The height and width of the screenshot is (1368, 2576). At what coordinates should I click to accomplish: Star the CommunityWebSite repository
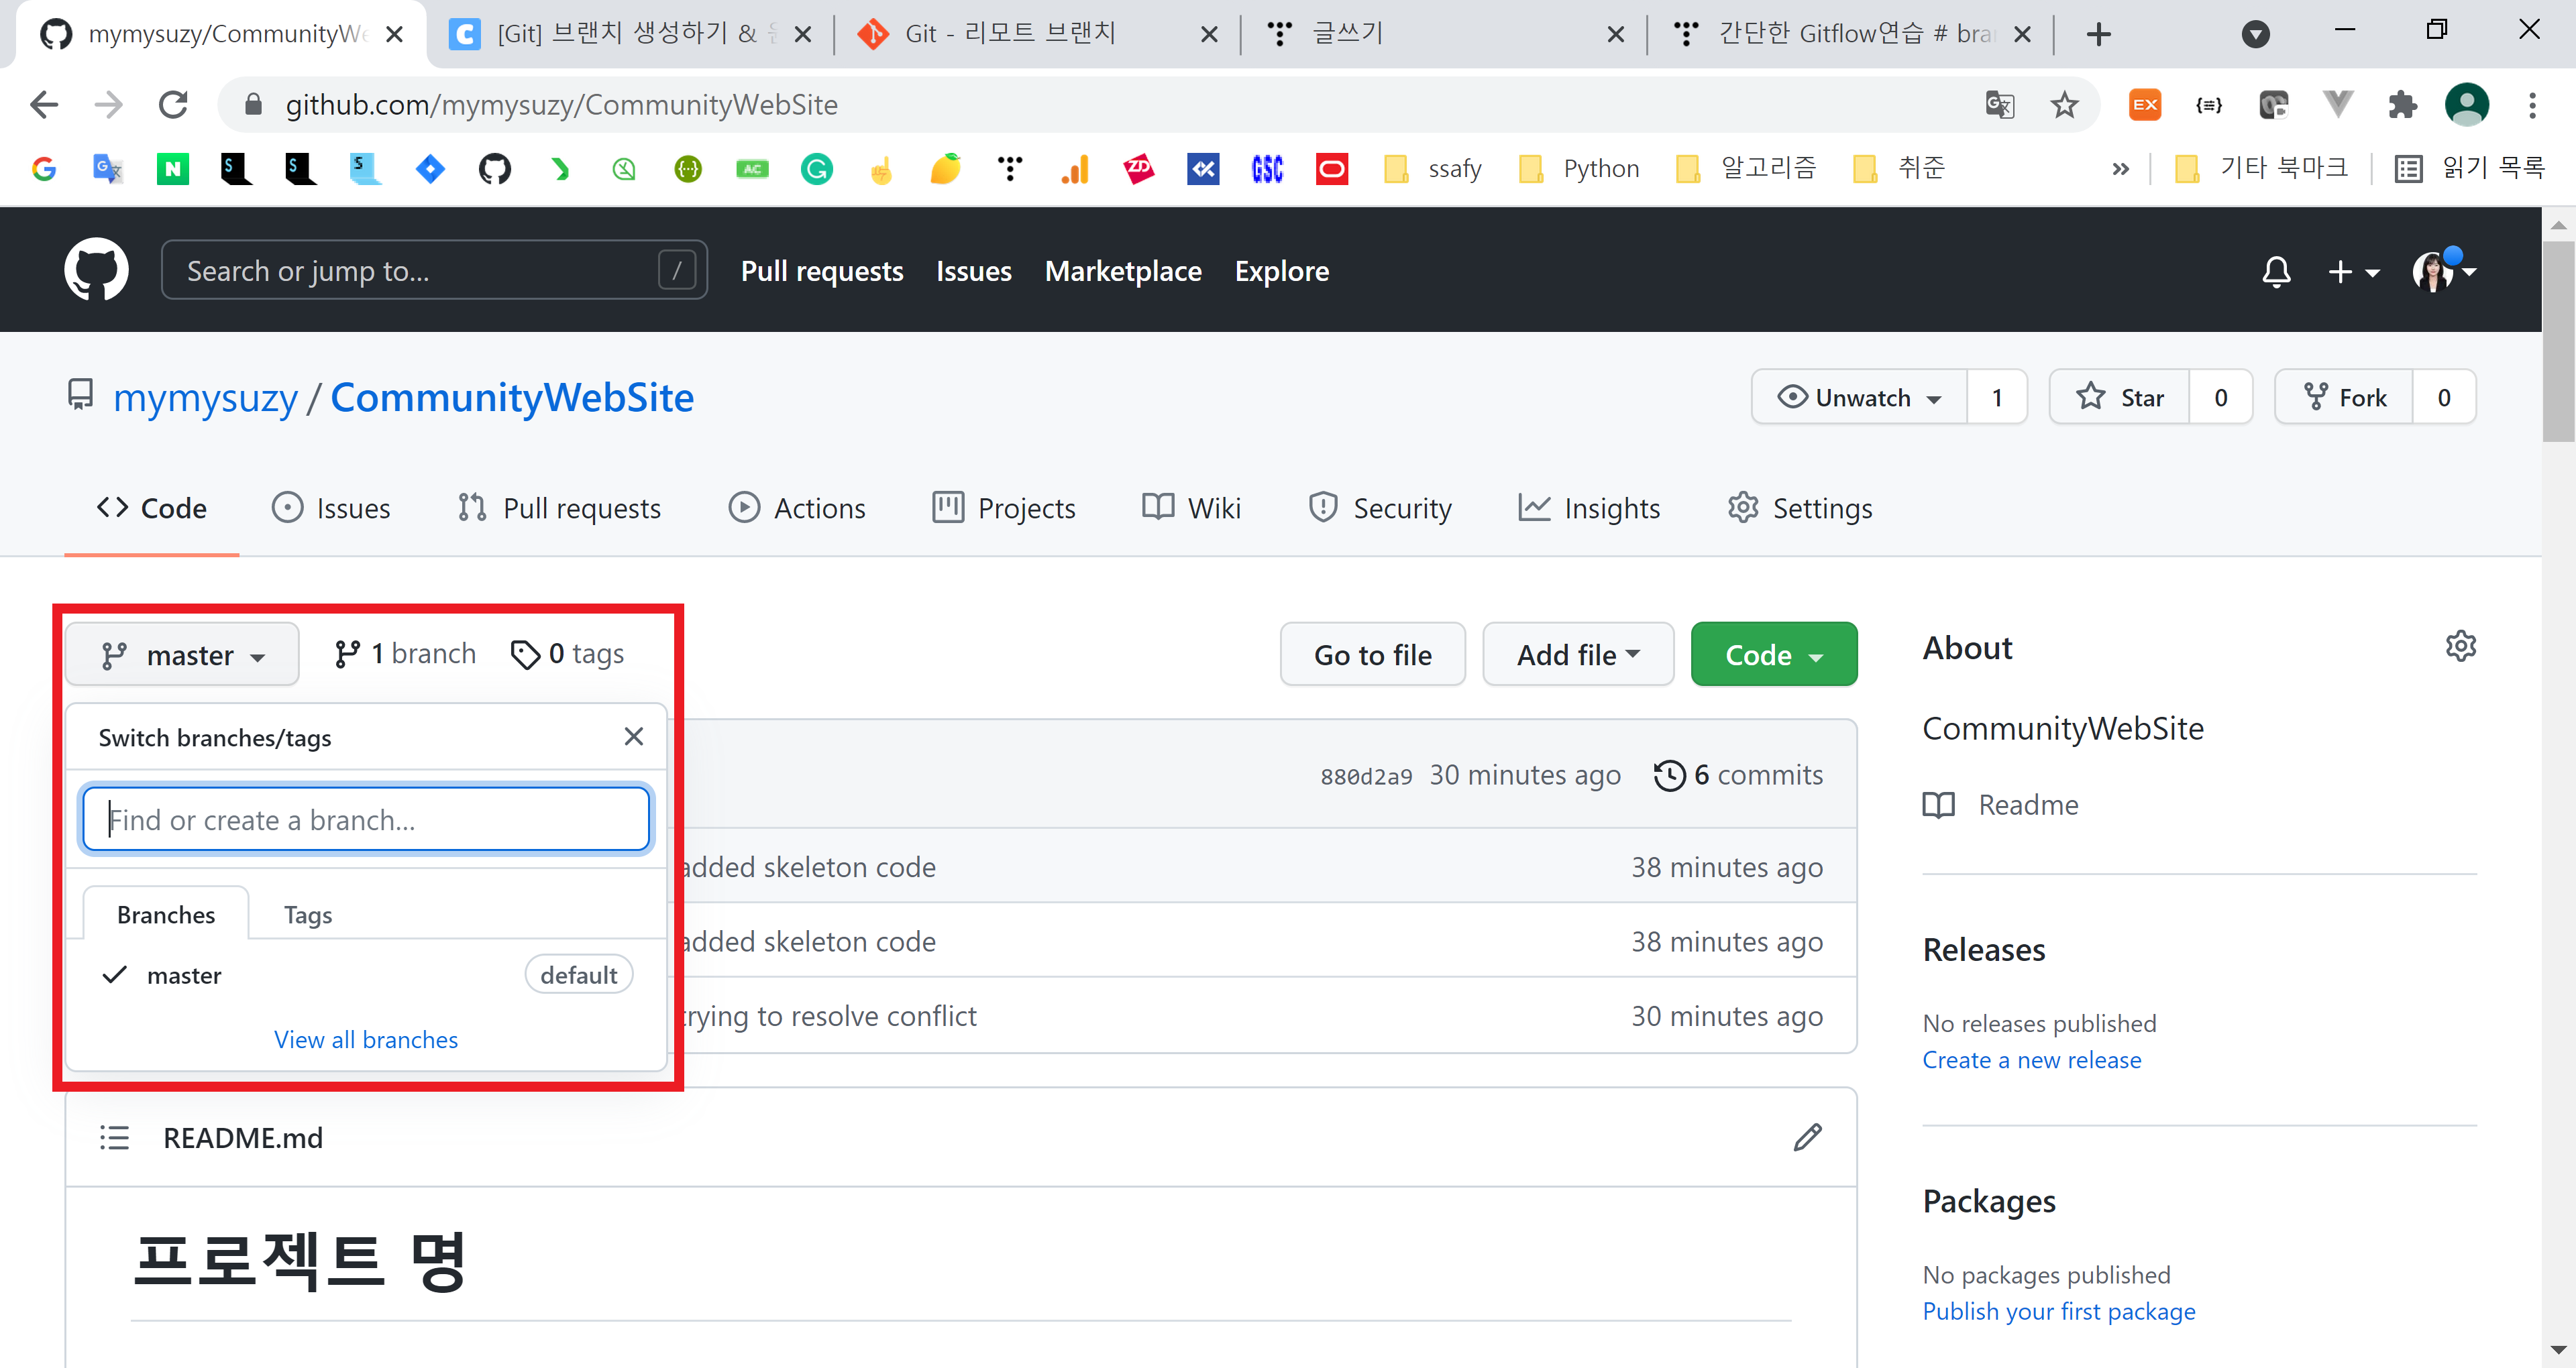2120,398
